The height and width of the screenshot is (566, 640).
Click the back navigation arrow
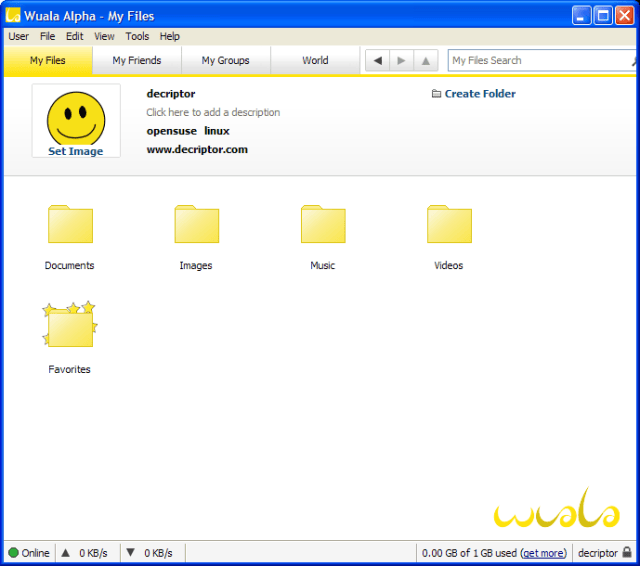(x=378, y=60)
